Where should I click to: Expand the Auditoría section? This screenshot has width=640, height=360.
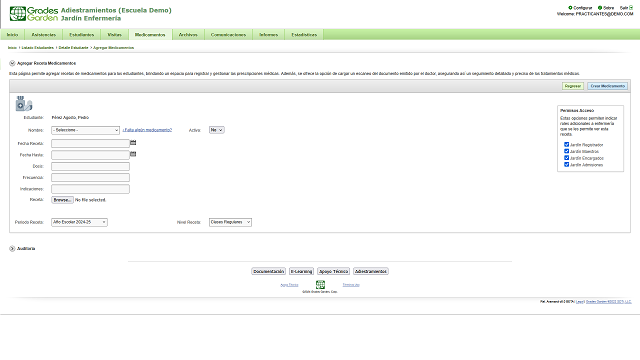click(12, 249)
